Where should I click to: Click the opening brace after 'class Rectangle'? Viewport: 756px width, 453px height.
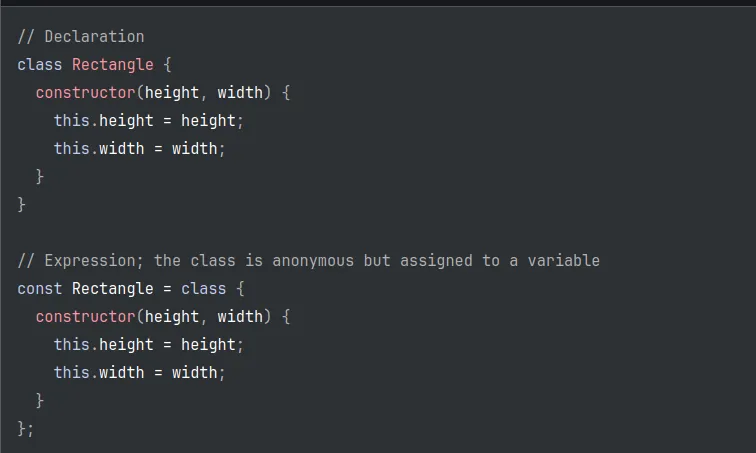point(167,65)
